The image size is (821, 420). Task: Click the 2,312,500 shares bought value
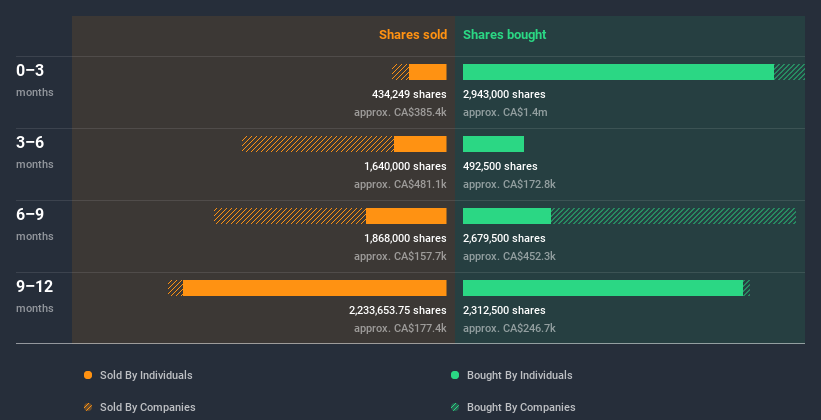click(504, 311)
